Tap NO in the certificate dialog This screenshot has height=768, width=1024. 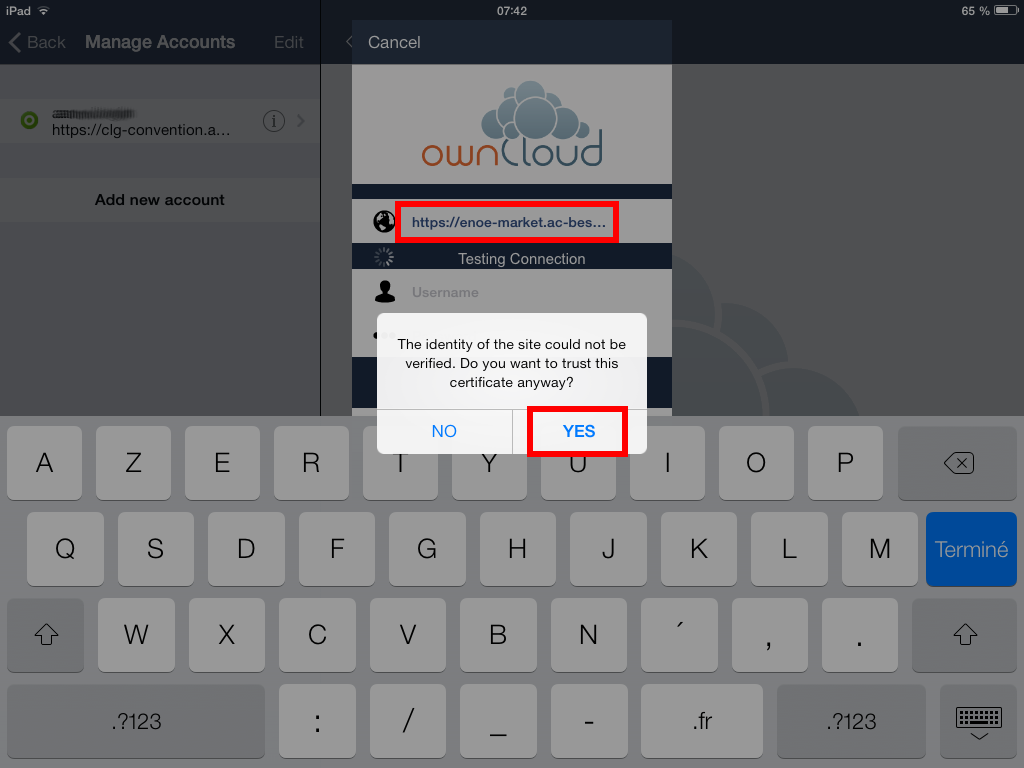[x=444, y=431]
